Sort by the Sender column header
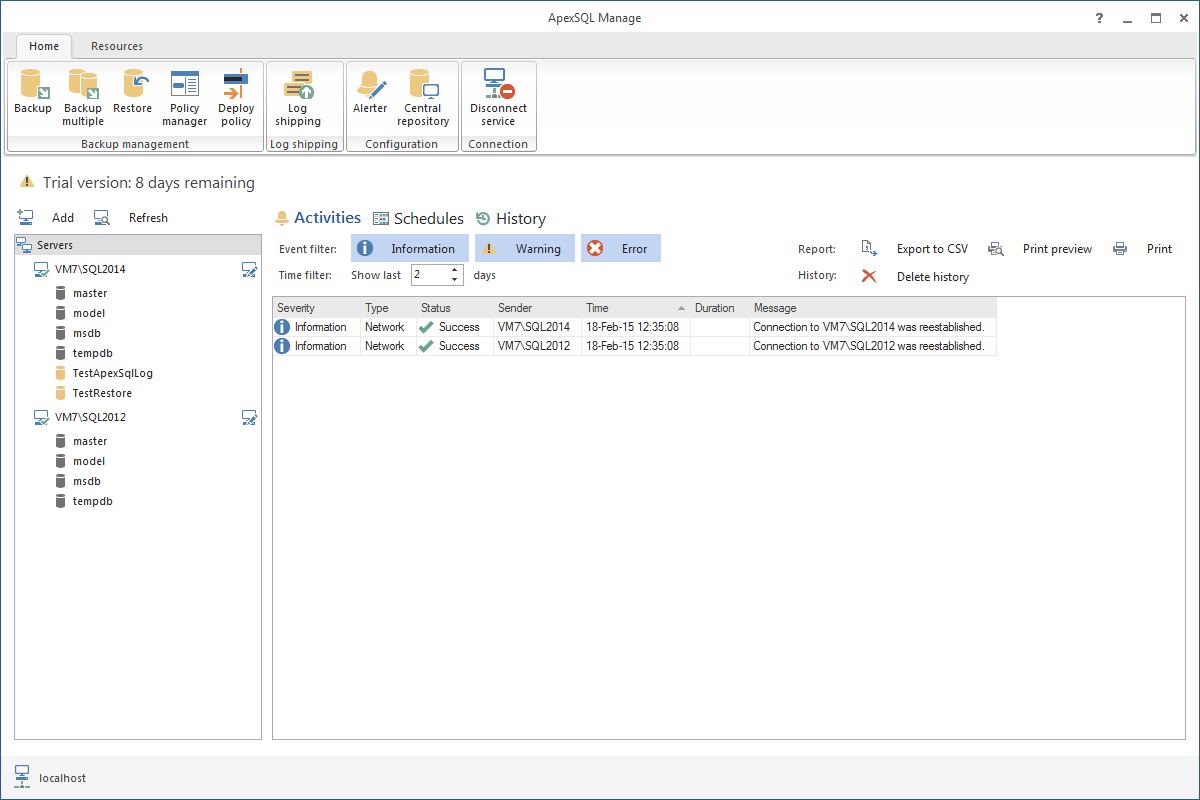The width and height of the screenshot is (1200, 800). pos(537,308)
